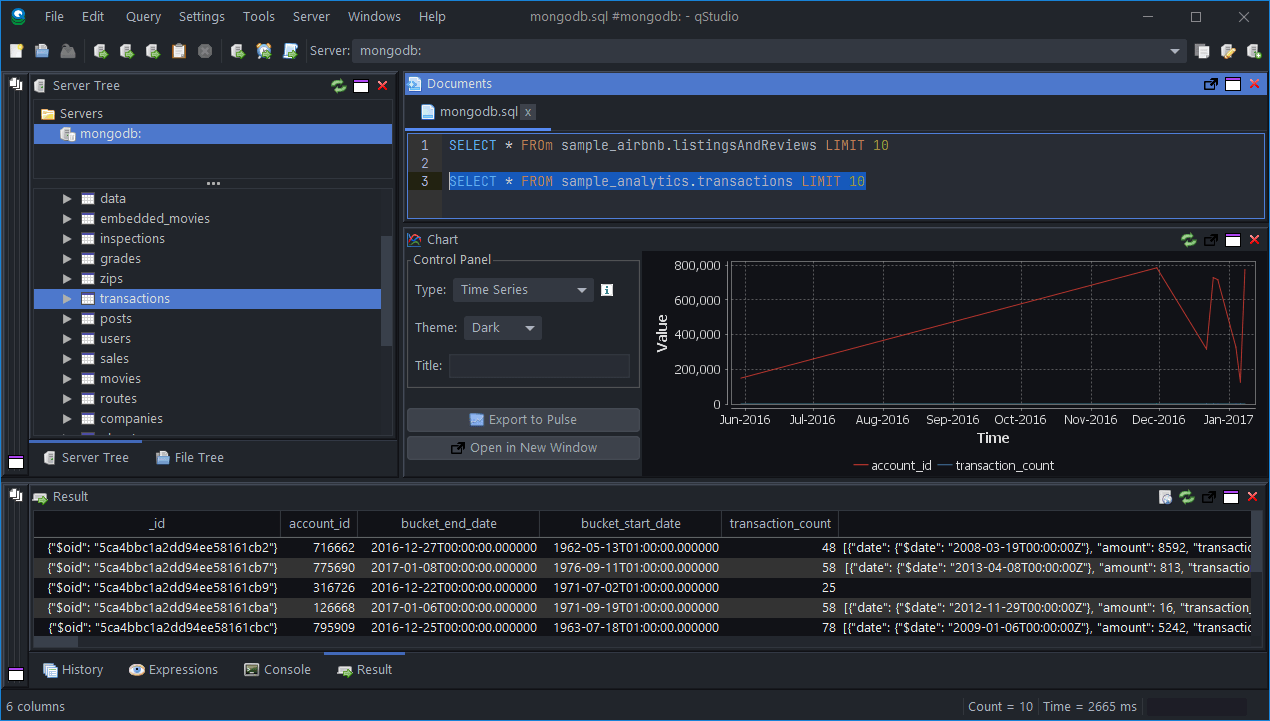Refresh the Server Tree panel
1270x721 pixels.
coord(339,86)
